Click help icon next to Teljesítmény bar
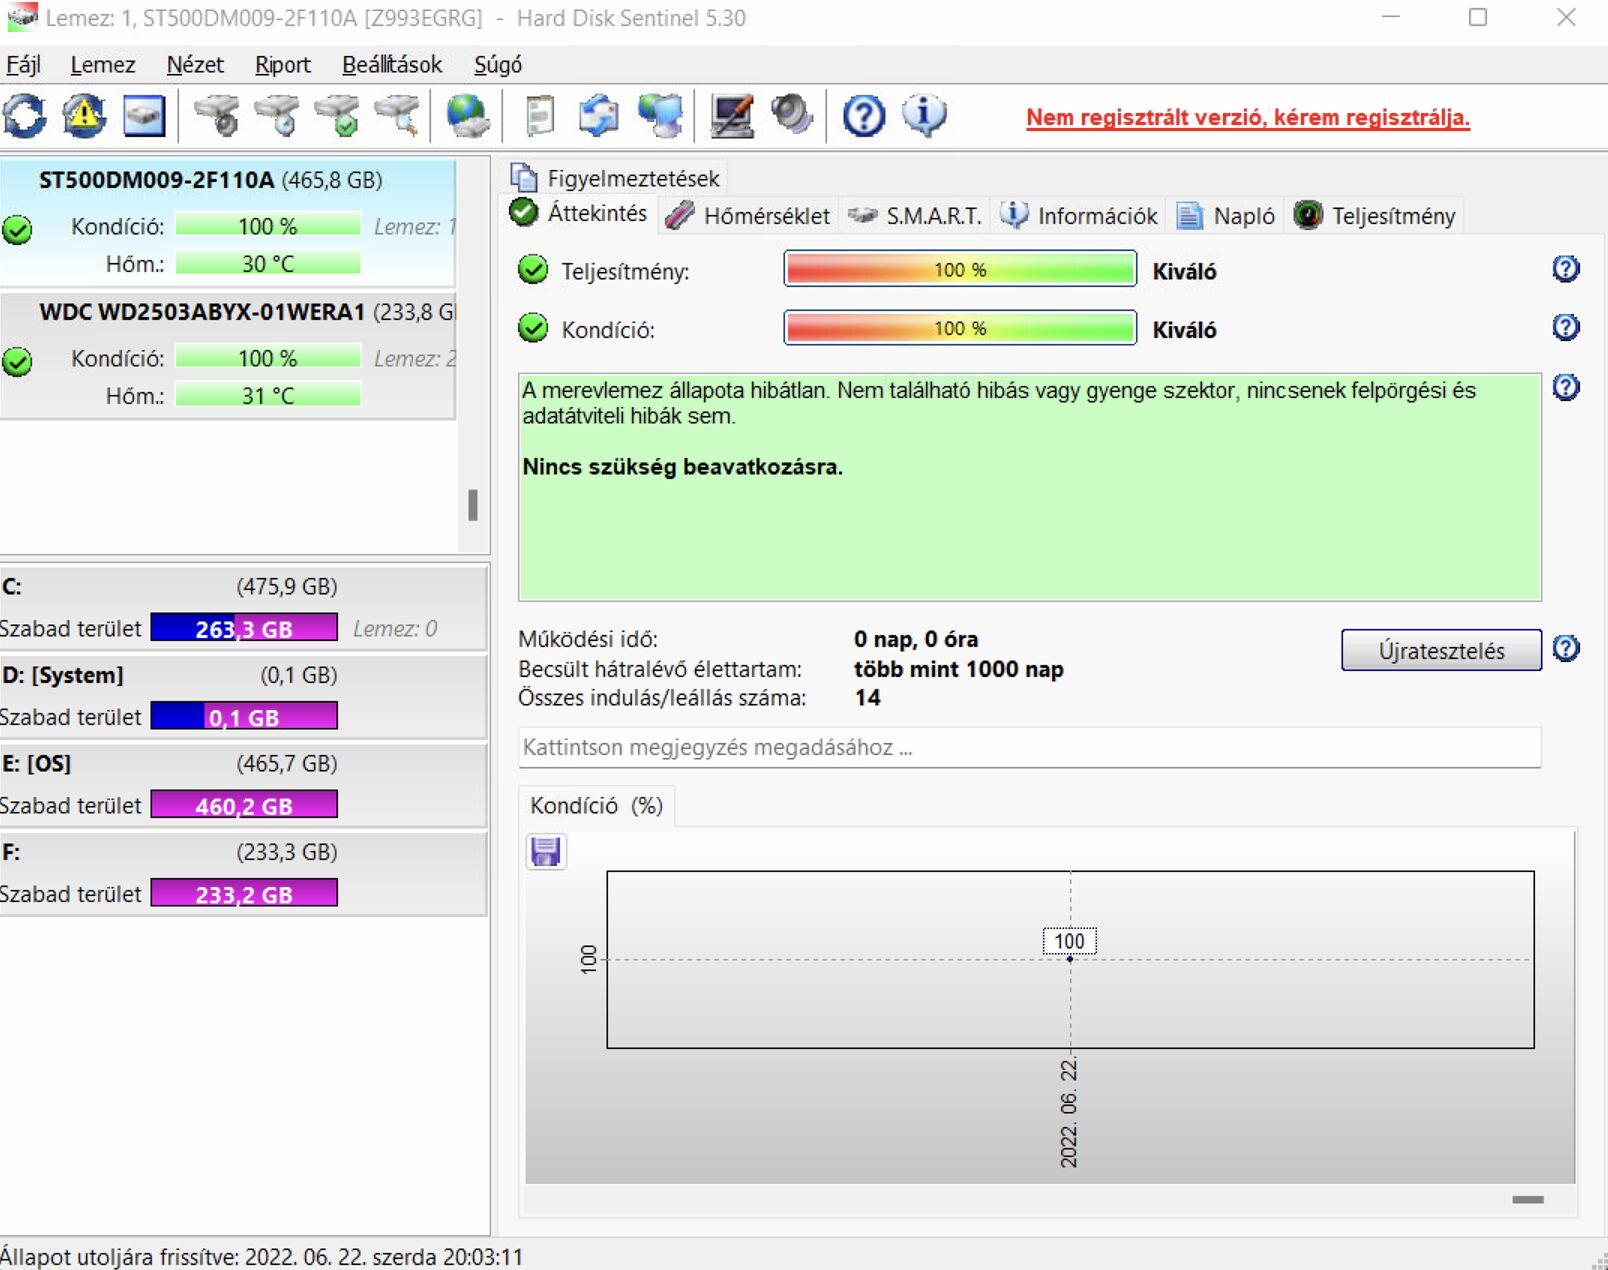This screenshot has height=1270, width=1608. 1566,268
